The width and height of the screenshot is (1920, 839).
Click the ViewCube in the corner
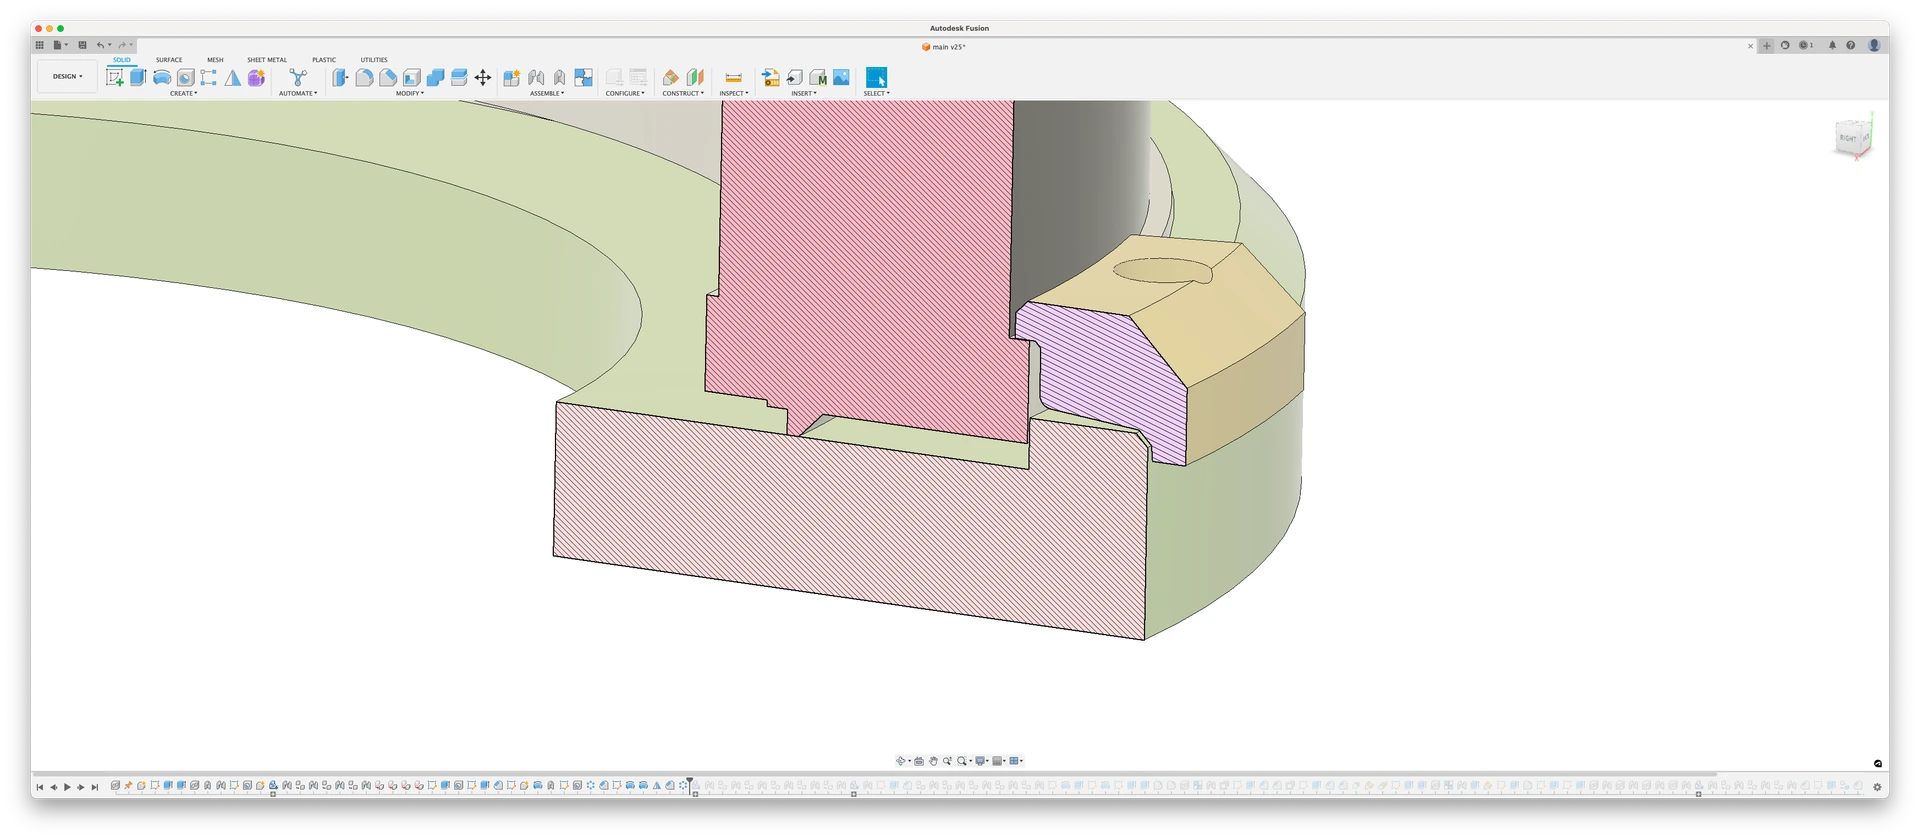[1849, 138]
